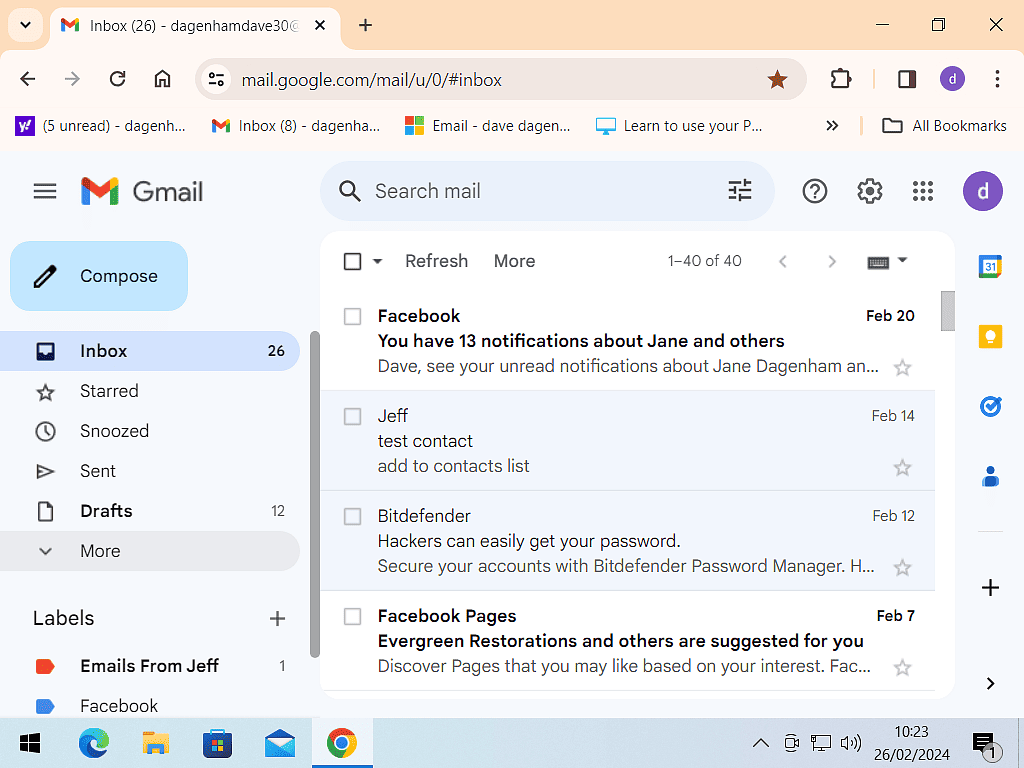Open the input tools keyboard dropdown
Viewport: 1024px width, 768px height.
(x=902, y=261)
